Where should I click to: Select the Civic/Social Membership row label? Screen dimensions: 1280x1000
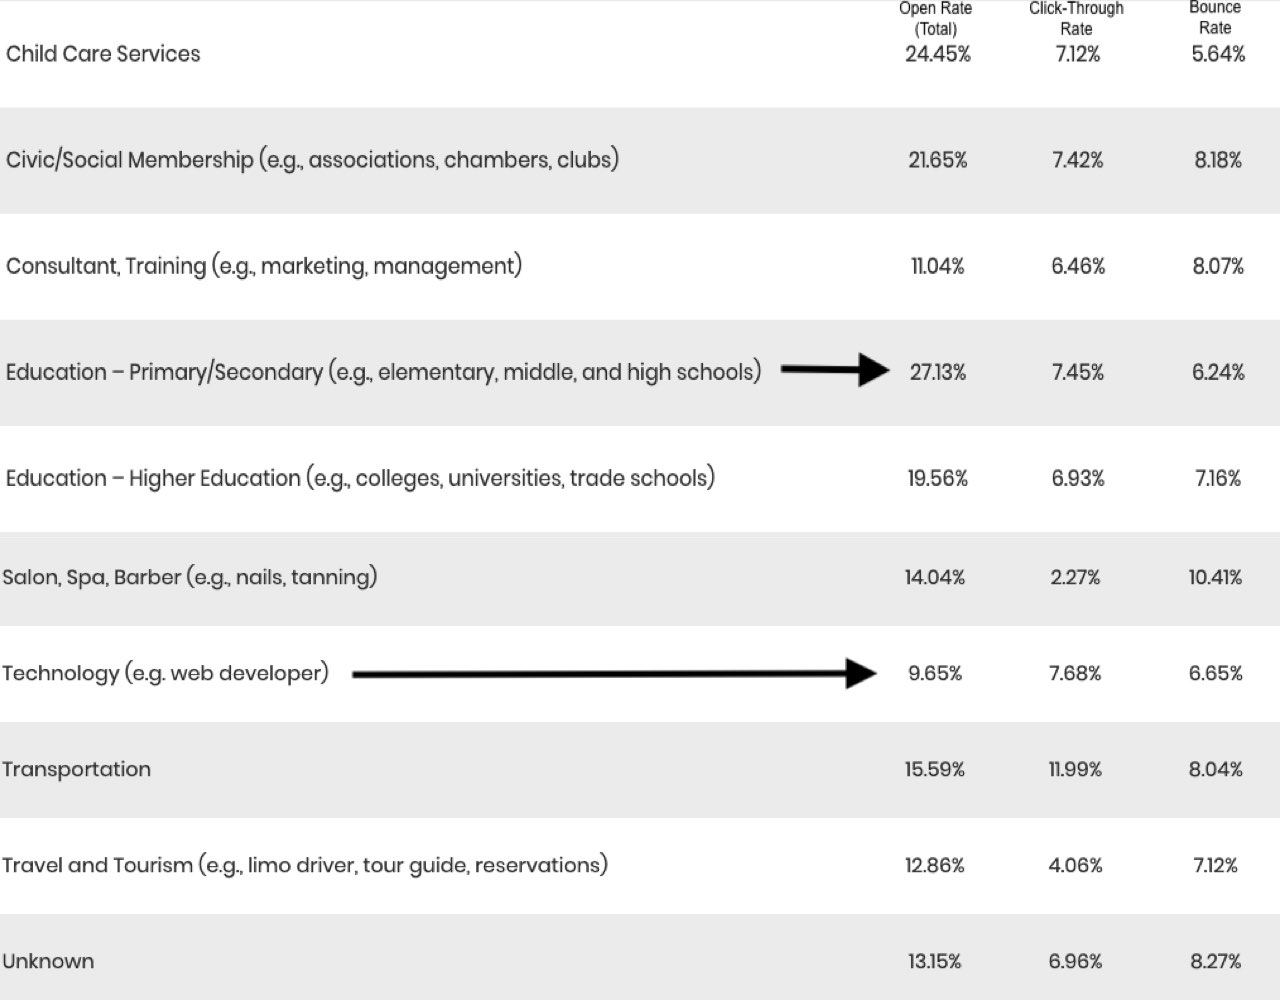[312, 160]
